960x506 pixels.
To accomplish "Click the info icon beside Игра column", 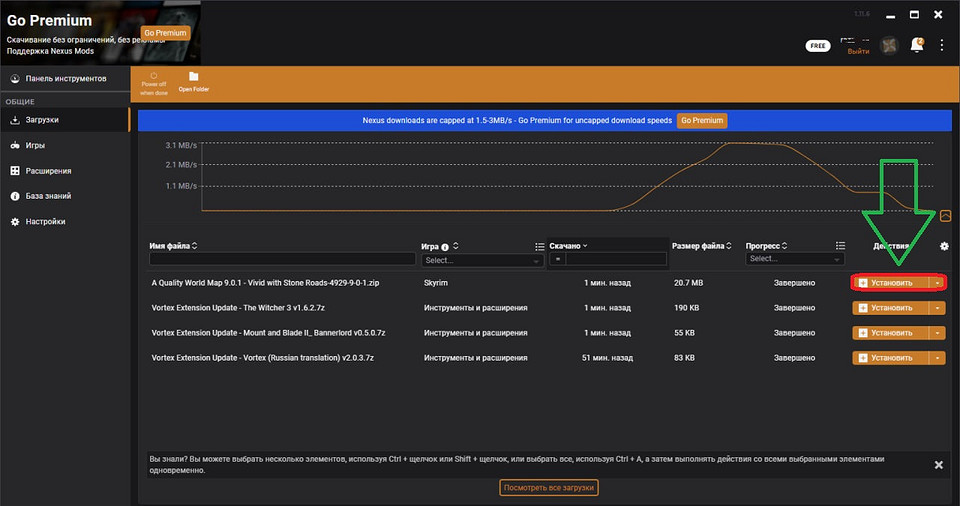I will (x=444, y=246).
